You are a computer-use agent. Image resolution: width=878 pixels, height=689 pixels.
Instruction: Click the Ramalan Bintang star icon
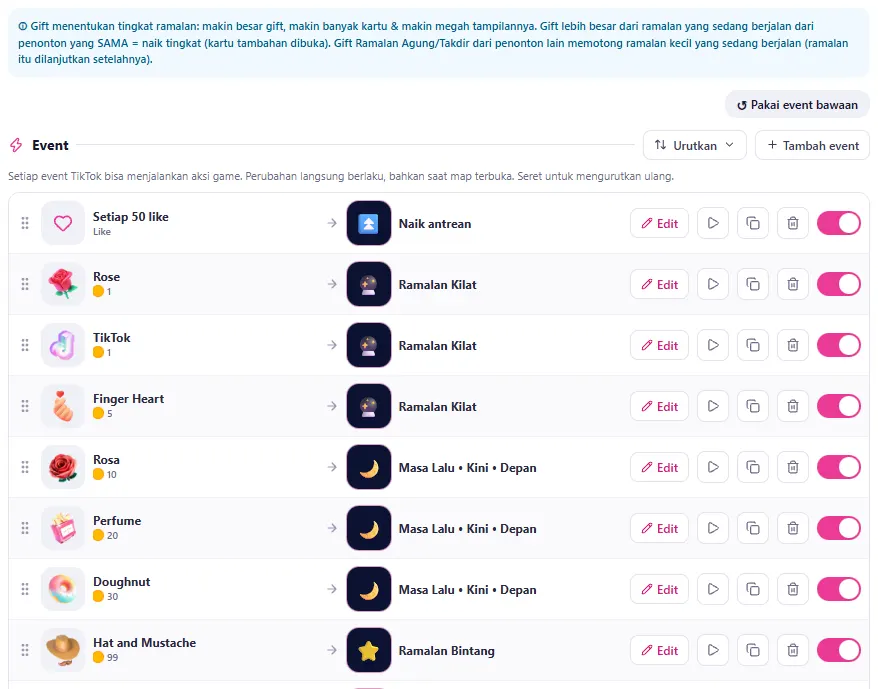pyautogui.click(x=368, y=650)
